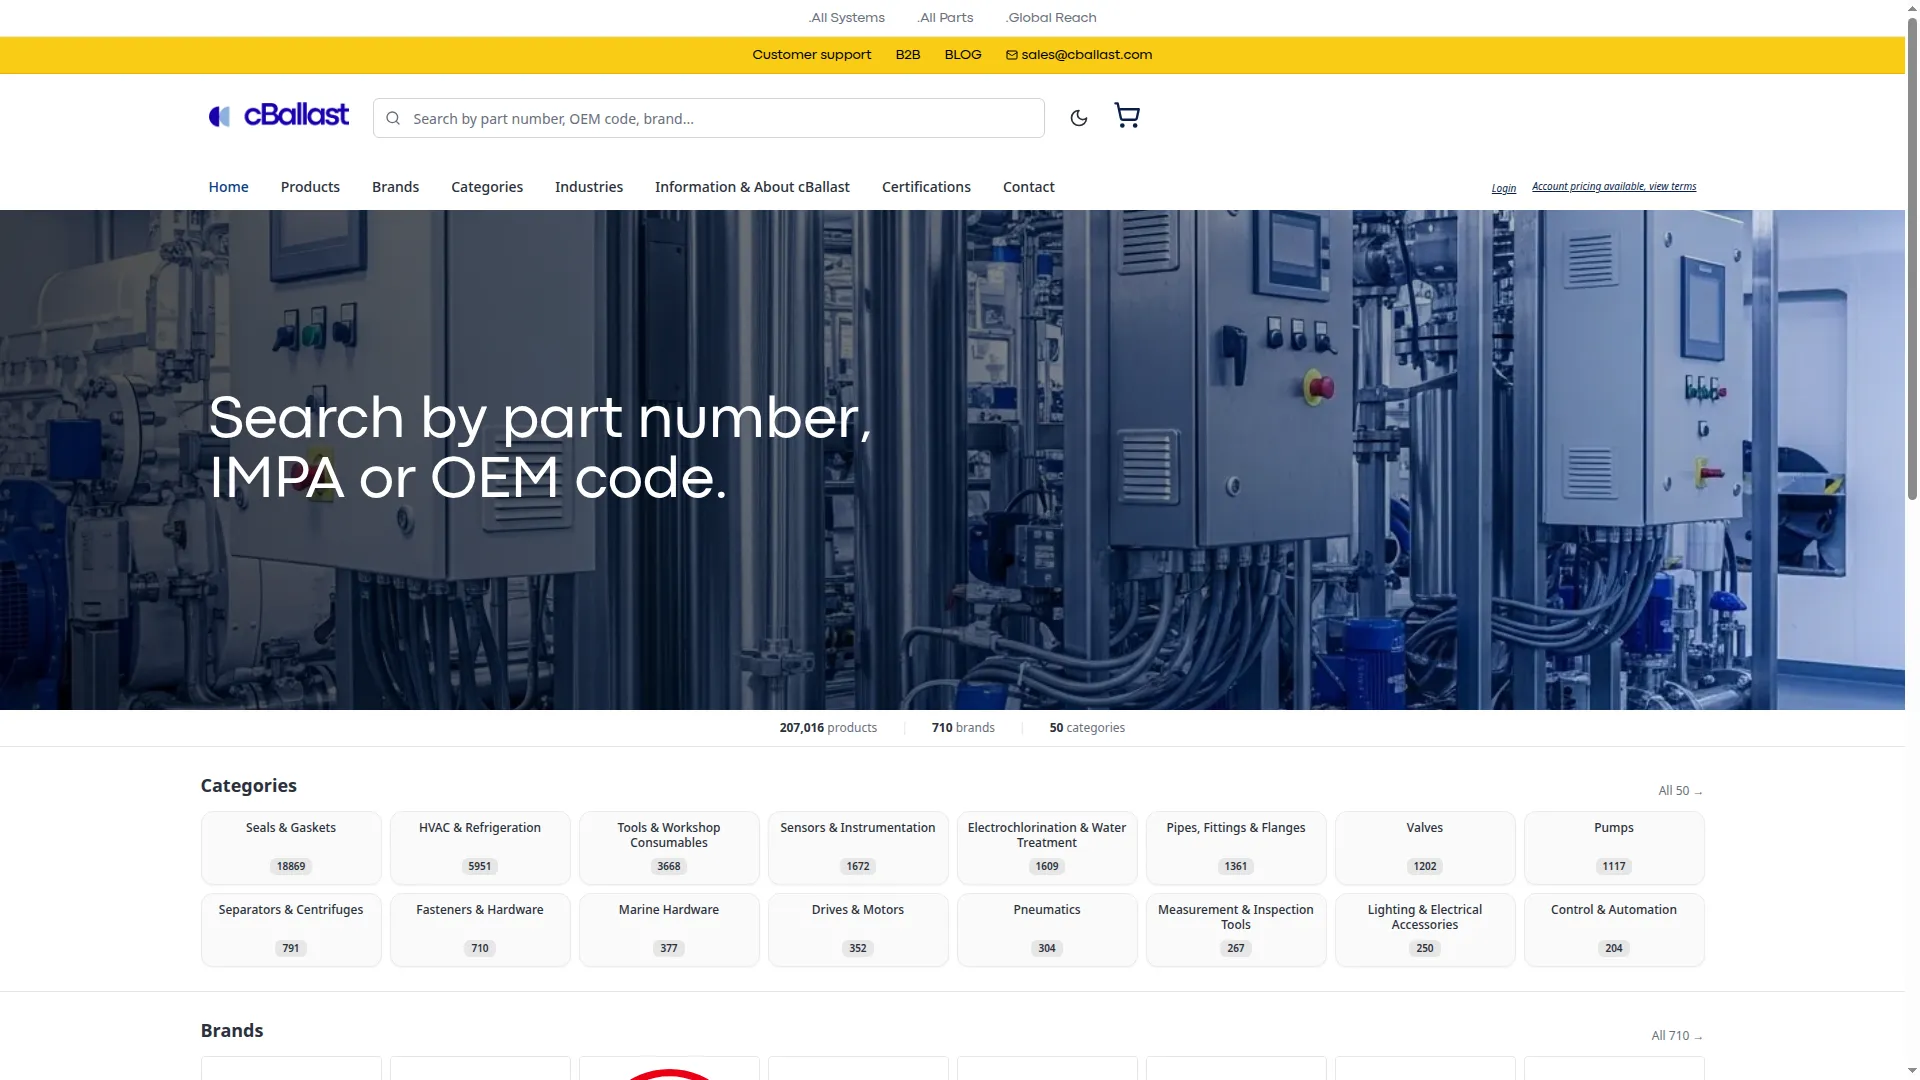Click the envelope icon beside sales email
1920x1080 pixels.
(x=1011, y=55)
